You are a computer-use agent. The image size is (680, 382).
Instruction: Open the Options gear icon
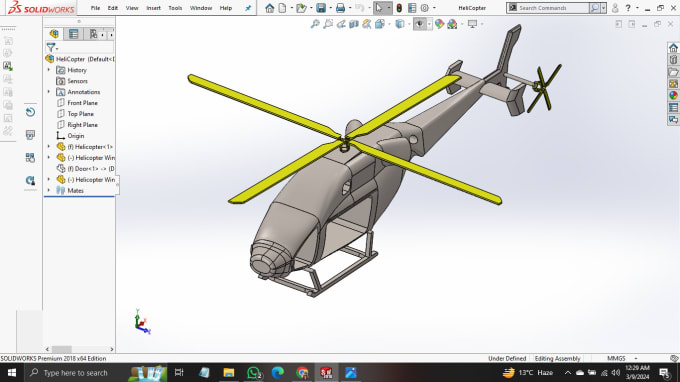click(425, 8)
